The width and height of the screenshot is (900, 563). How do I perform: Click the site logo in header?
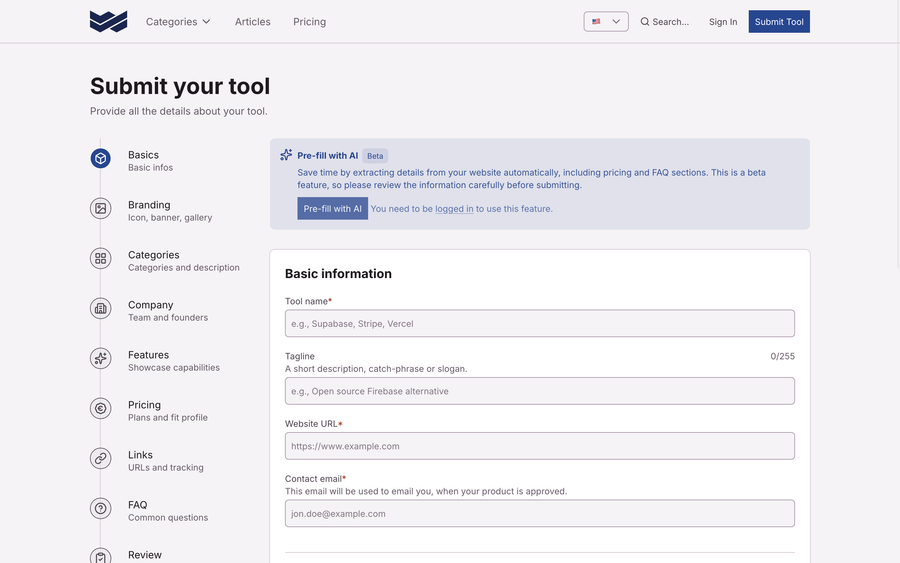pos(108,22)
